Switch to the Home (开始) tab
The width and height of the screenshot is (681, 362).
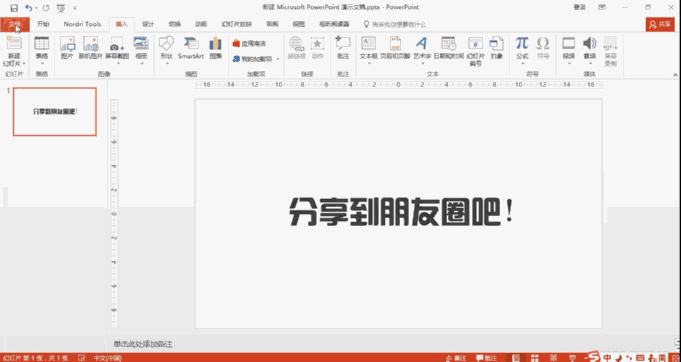pos(43,24)
